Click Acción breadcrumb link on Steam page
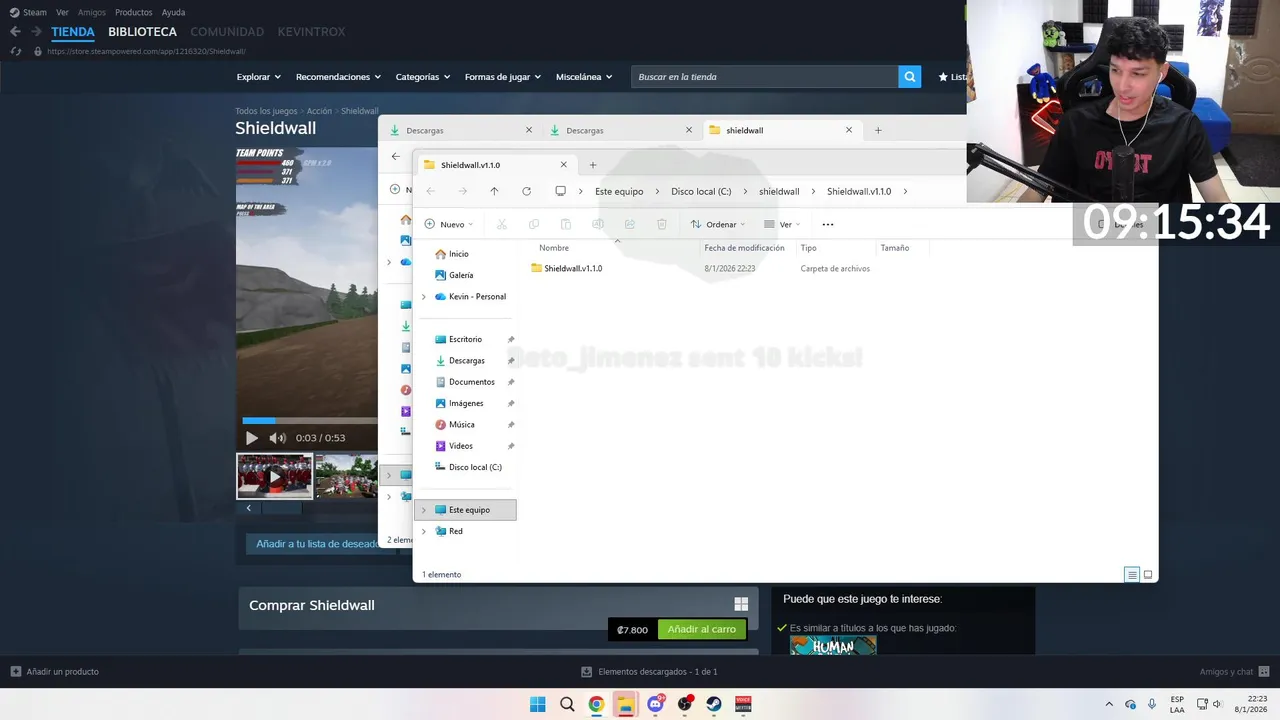The image size is (1280, 720). 319,111
